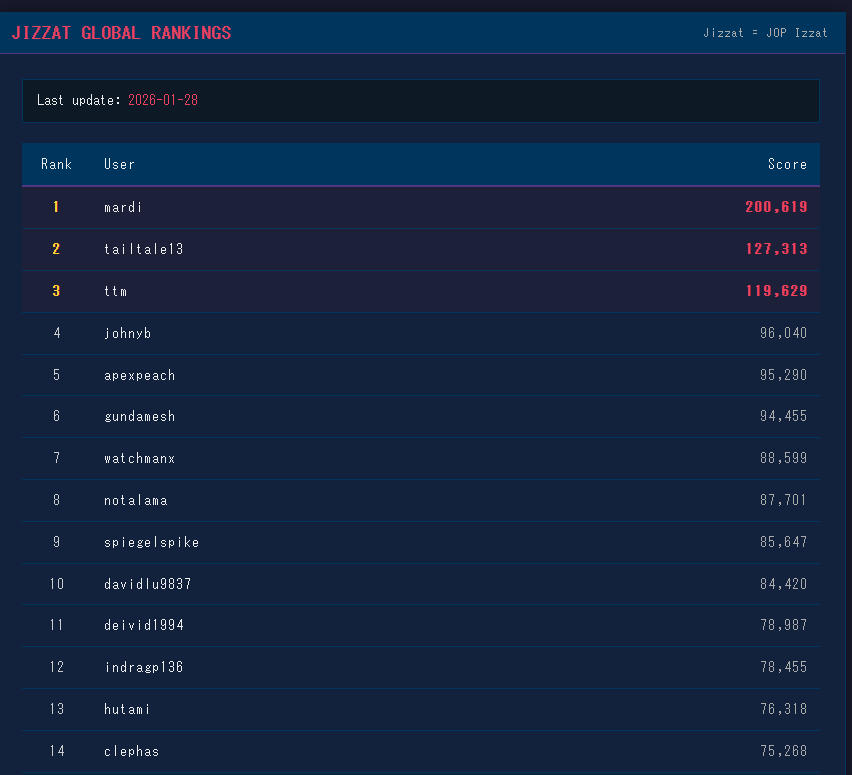852x775 pixels.
Task: Click the Rank column header
Action: [57, 164]
